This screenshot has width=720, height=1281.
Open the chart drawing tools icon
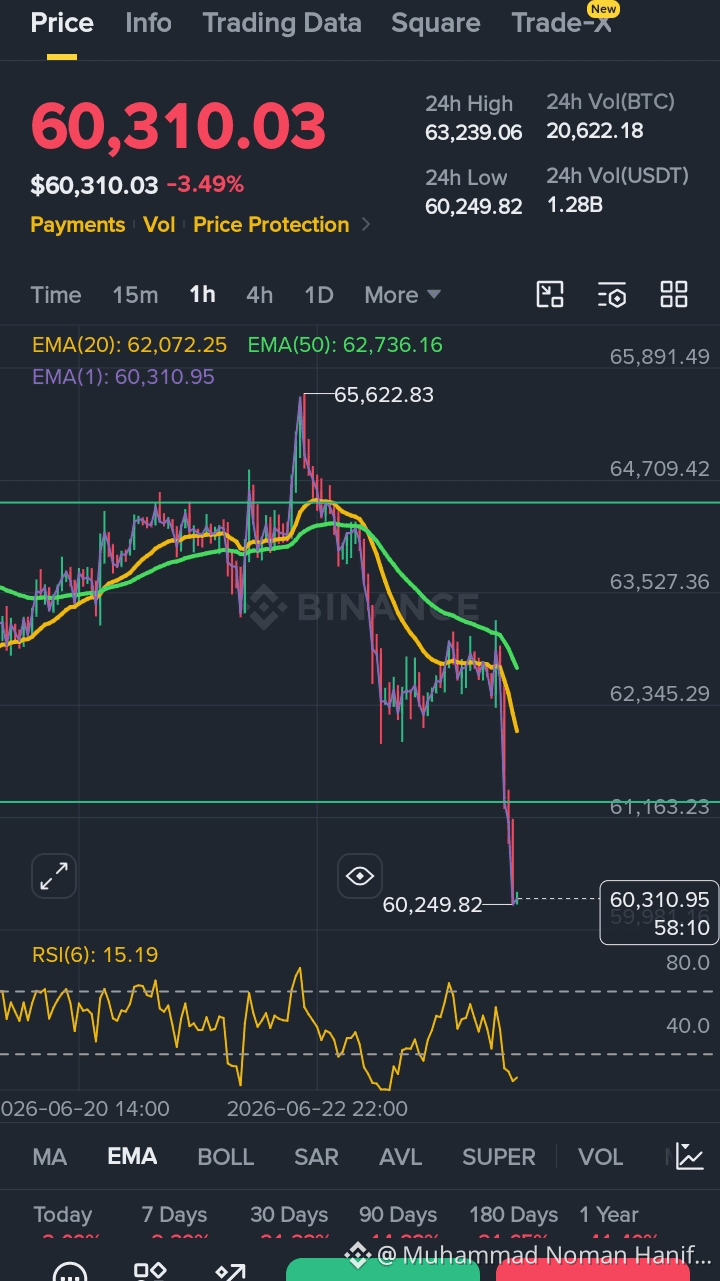(x=550, y=294)
